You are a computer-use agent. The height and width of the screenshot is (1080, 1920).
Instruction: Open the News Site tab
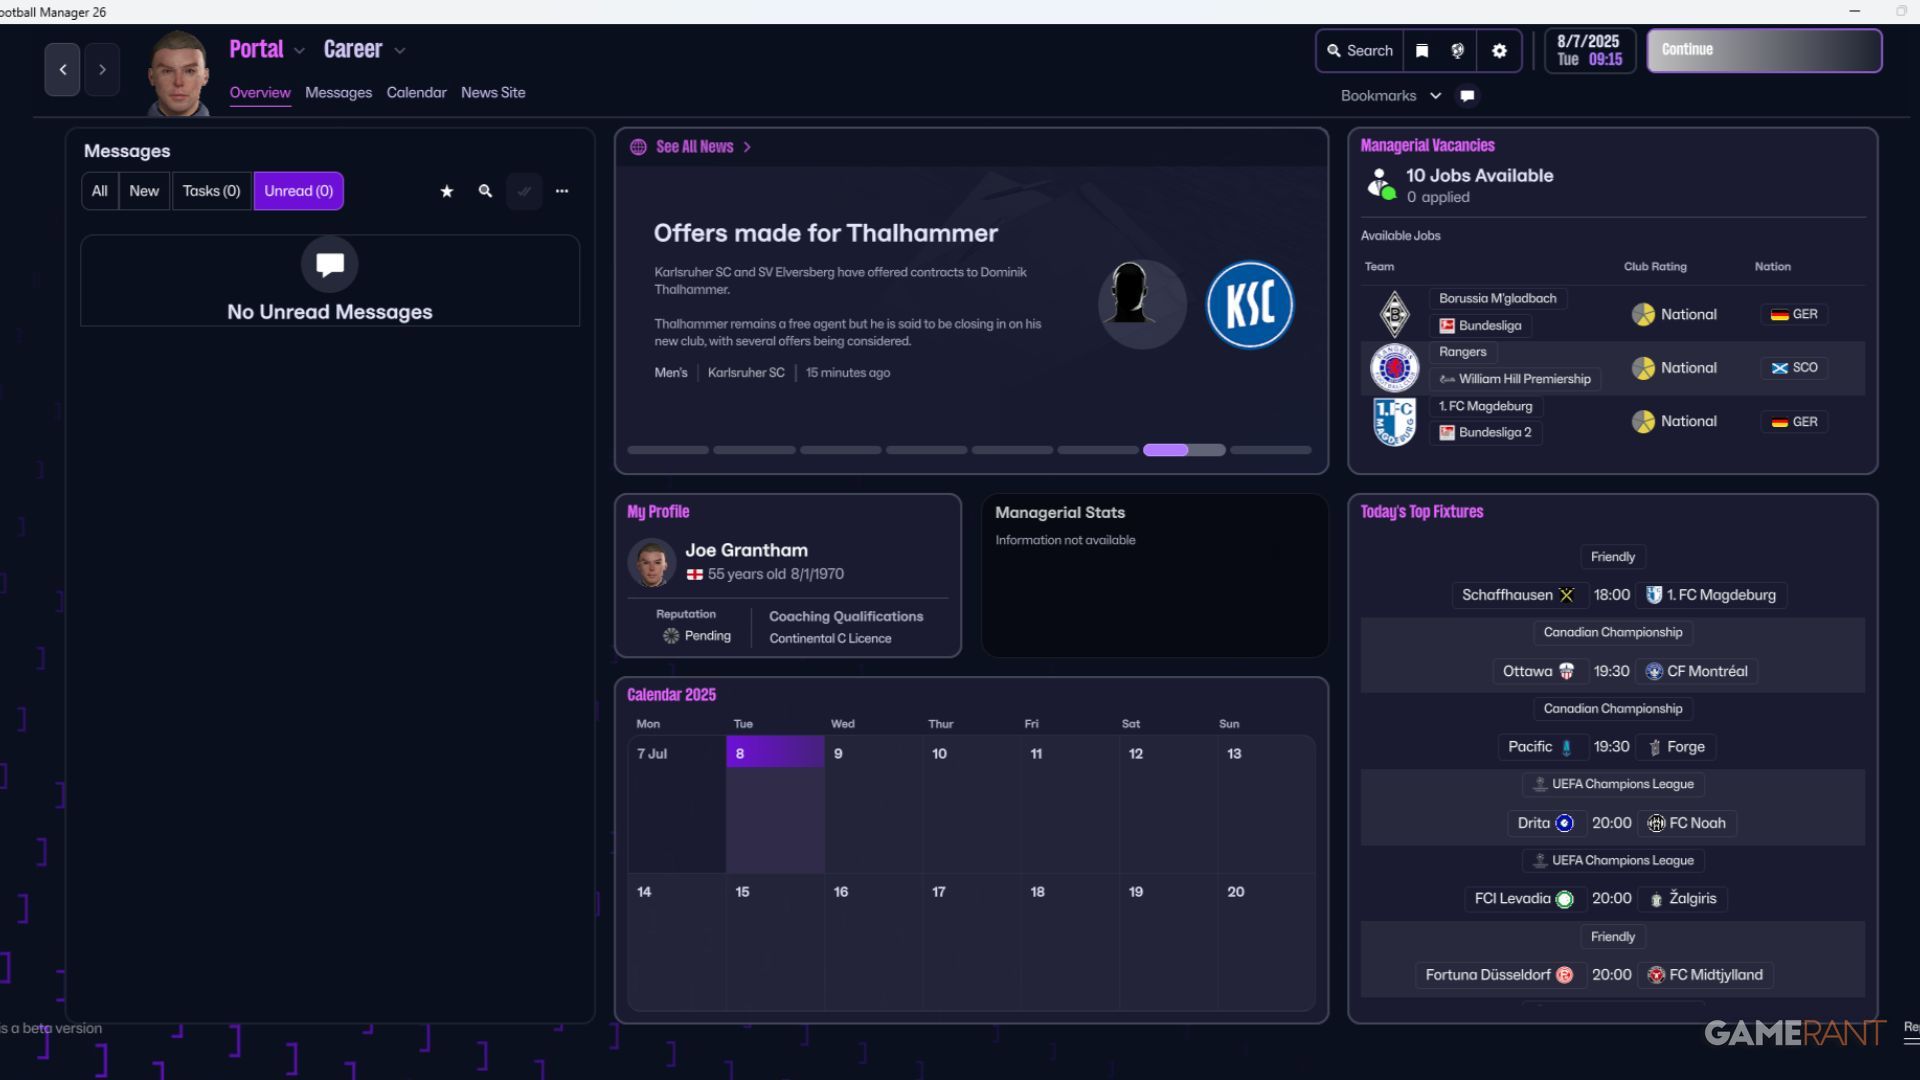click(x=493, y=93)
